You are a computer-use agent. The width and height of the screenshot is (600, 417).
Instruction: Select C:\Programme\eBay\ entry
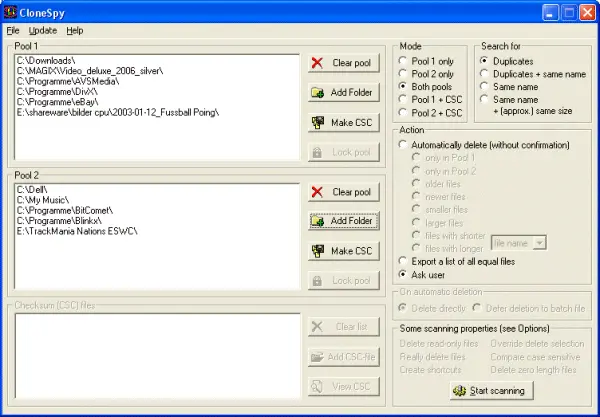click(57, 102)
